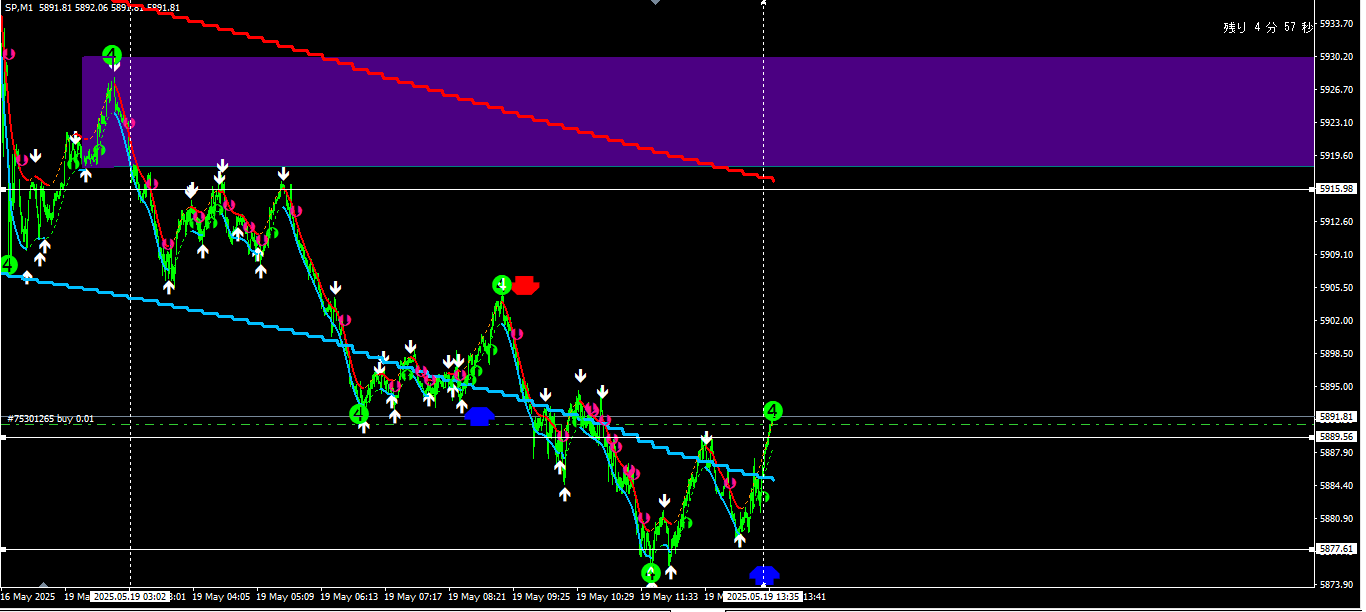Image resolution: width=1366 pixels, height=612 pixels.
Task: Click '19 May 10:29' on the time axis
Action: point(606,597)
